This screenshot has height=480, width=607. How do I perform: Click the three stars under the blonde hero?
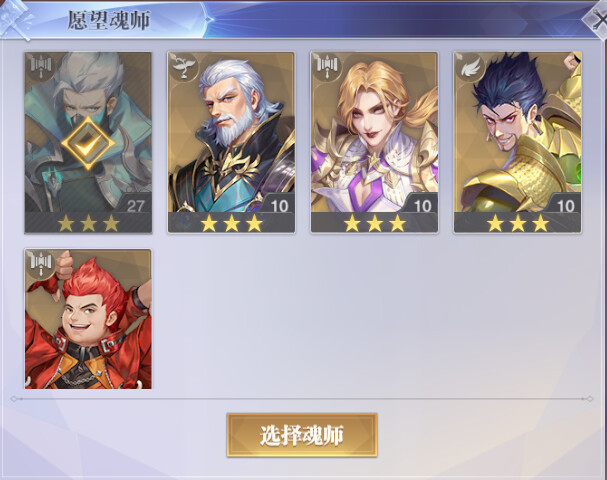(x=374, y=223)
